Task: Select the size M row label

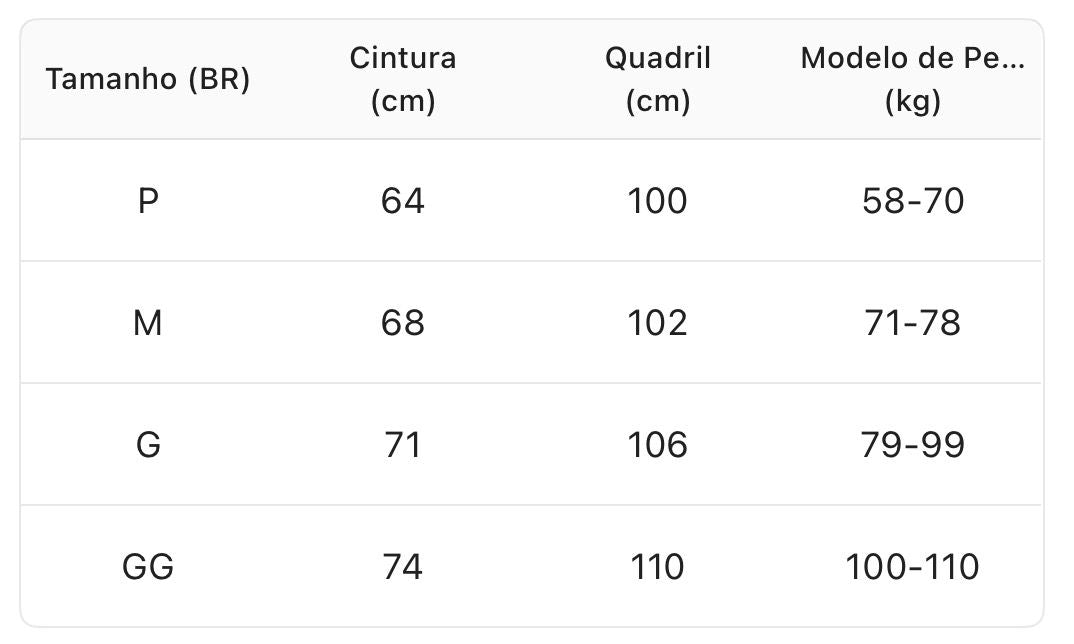Action: tap(148, 323)
